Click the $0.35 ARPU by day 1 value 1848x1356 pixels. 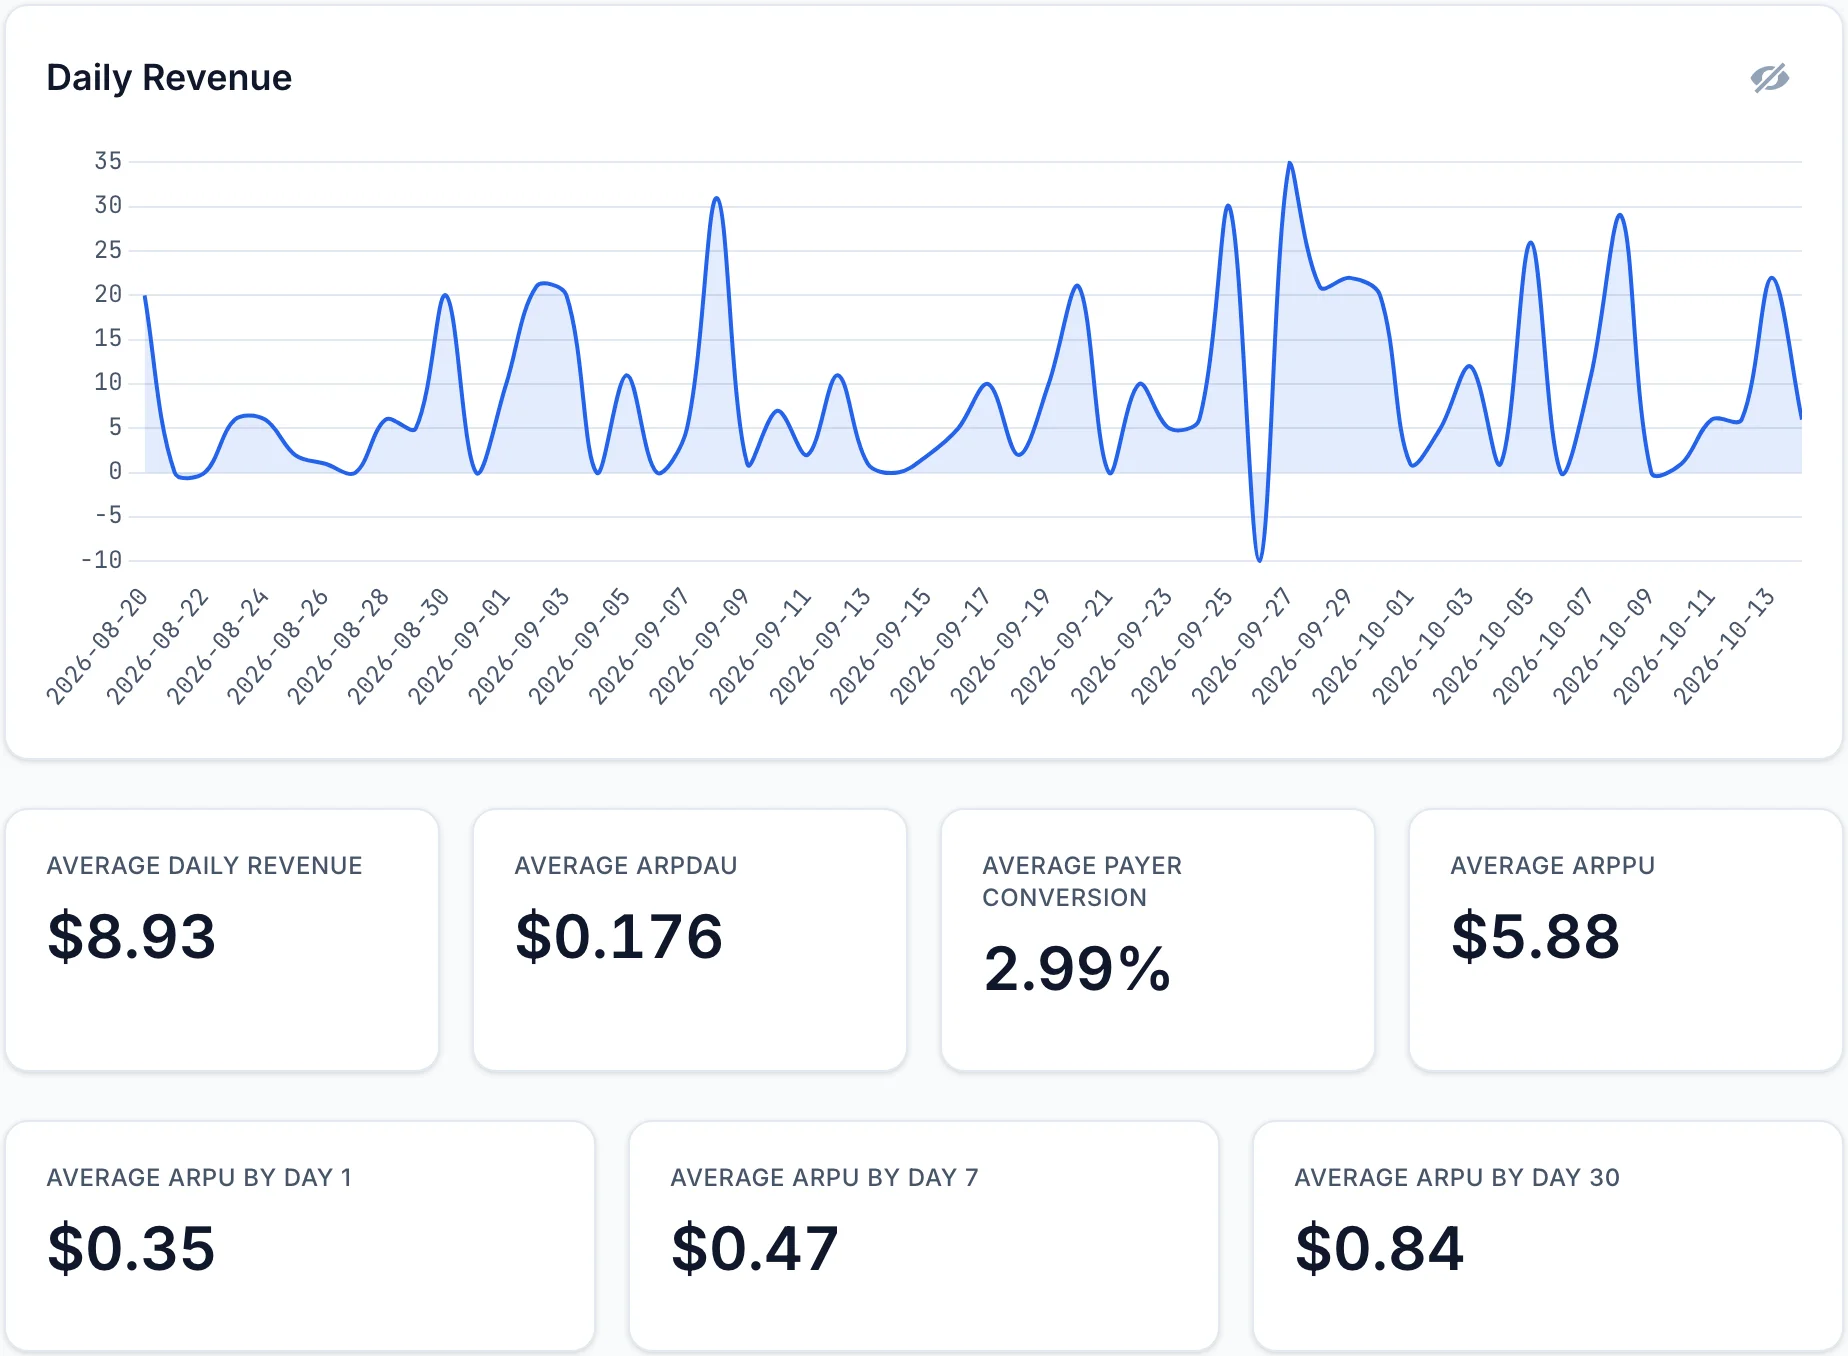tap(132, 1249)
